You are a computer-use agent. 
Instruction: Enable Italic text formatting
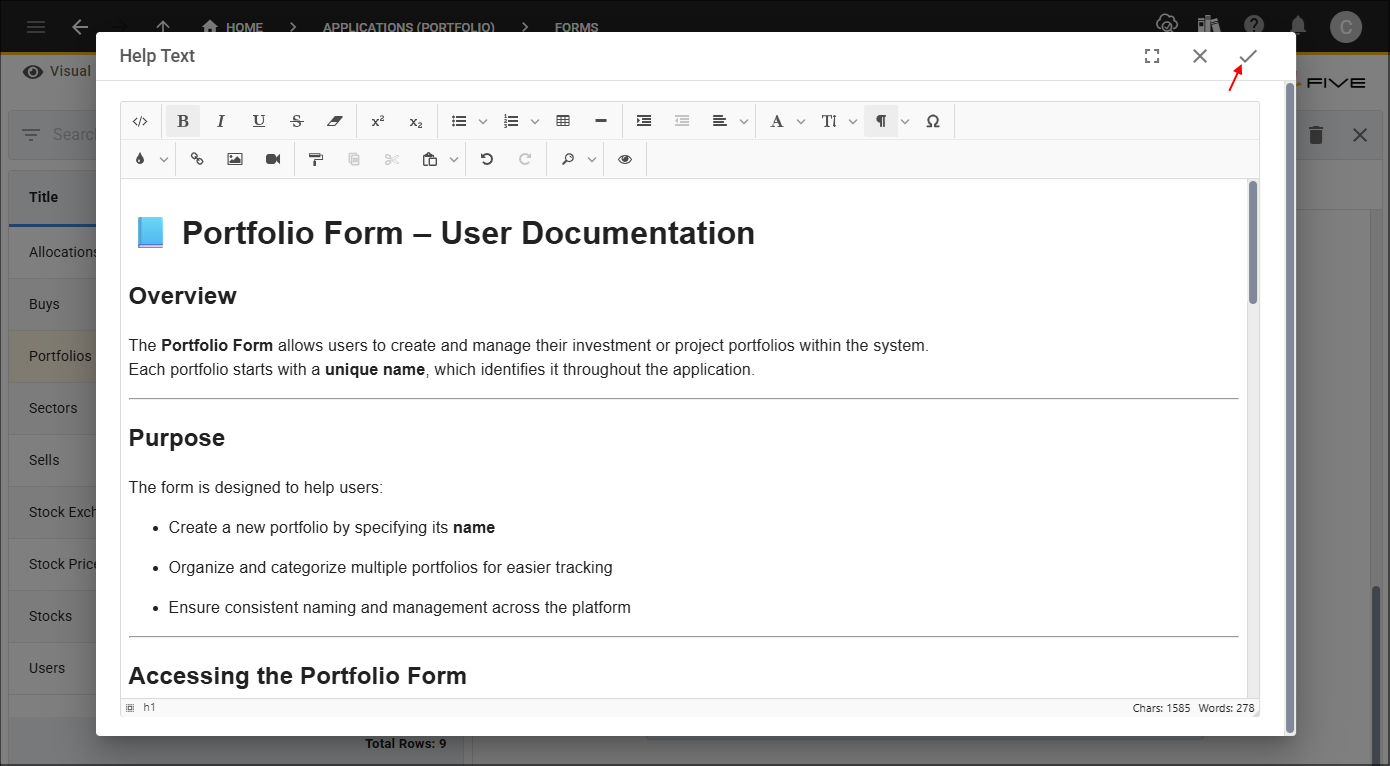coord(221,121)
